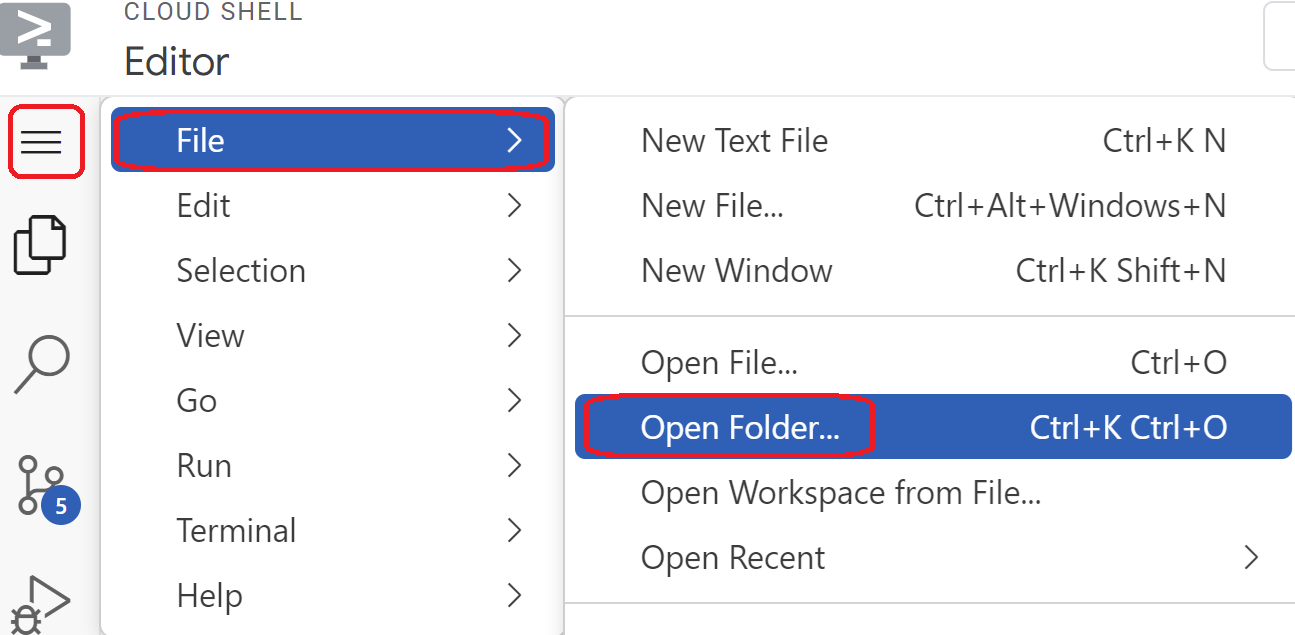Open the Selection menu
Viewport: 1295px width, 635px height.
tap(241, 271)
